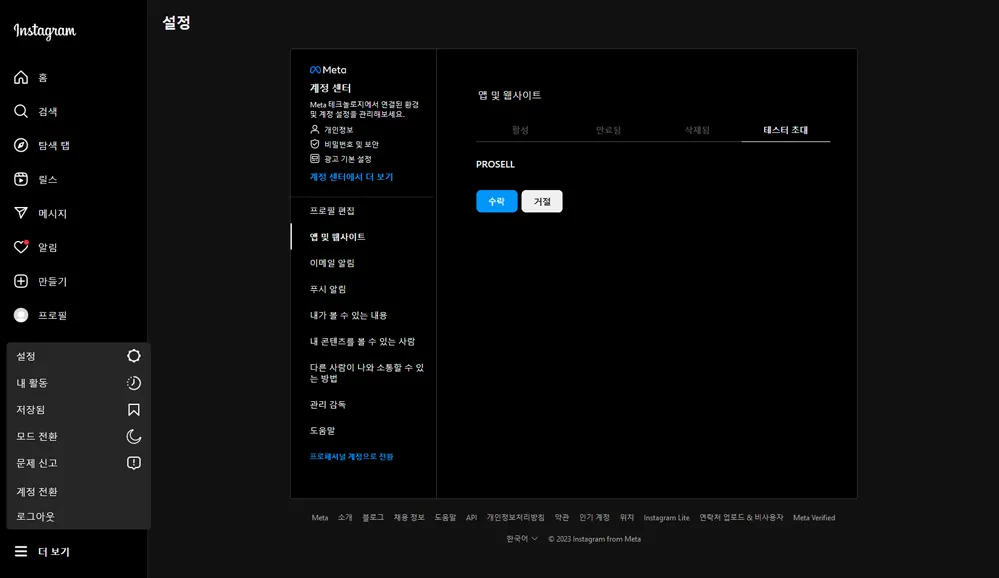This screenshot has width=999, height=578.
Task: Click the saved (저장됨) bookmark icon
Action: click(134, 410)
